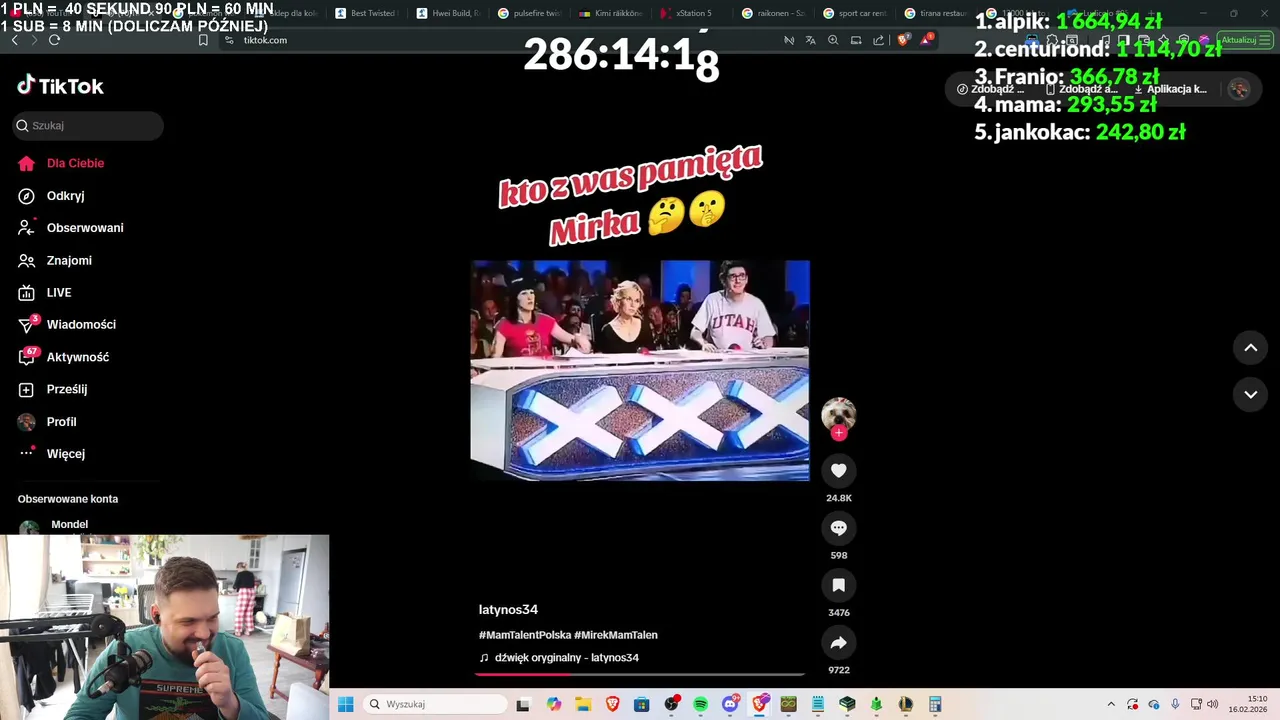Screen dimensions: 1280x720
Task: Switch to the Kimi räikköne tab
Action: tap(612, 13)
